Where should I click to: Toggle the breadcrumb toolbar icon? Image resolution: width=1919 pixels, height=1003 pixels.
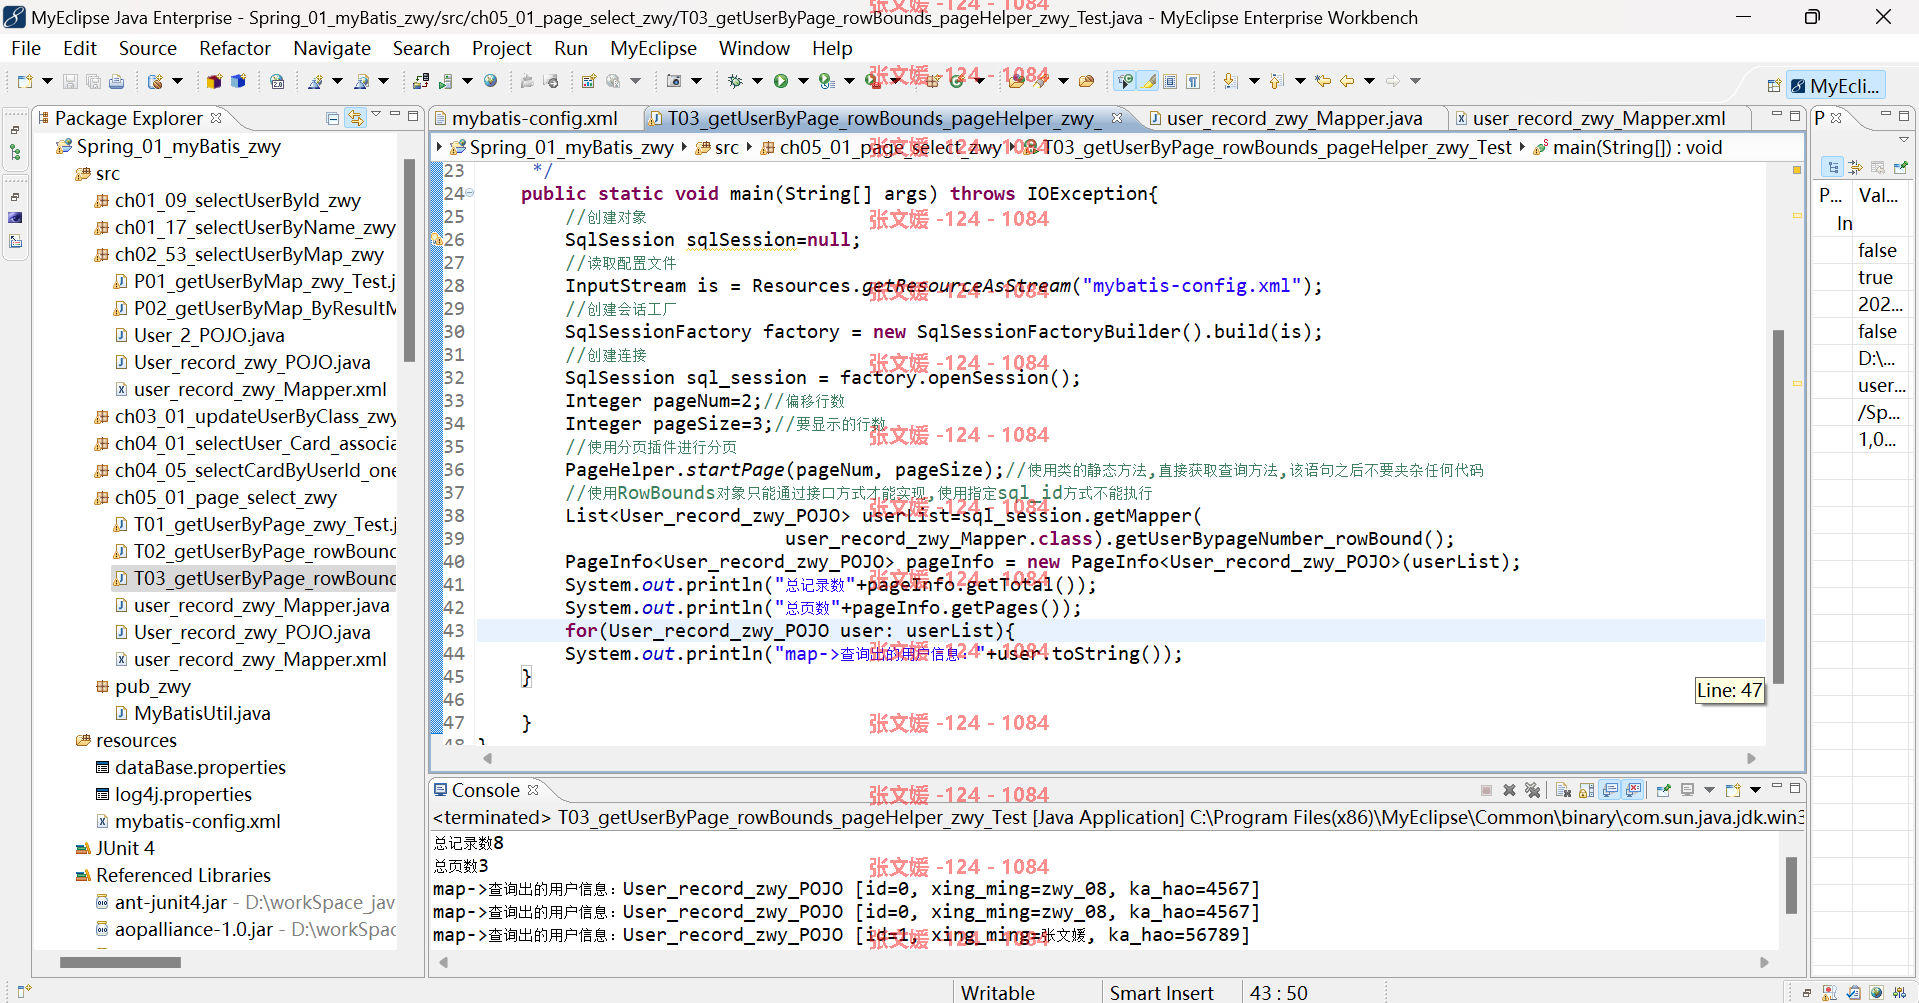coord(1125,81)
